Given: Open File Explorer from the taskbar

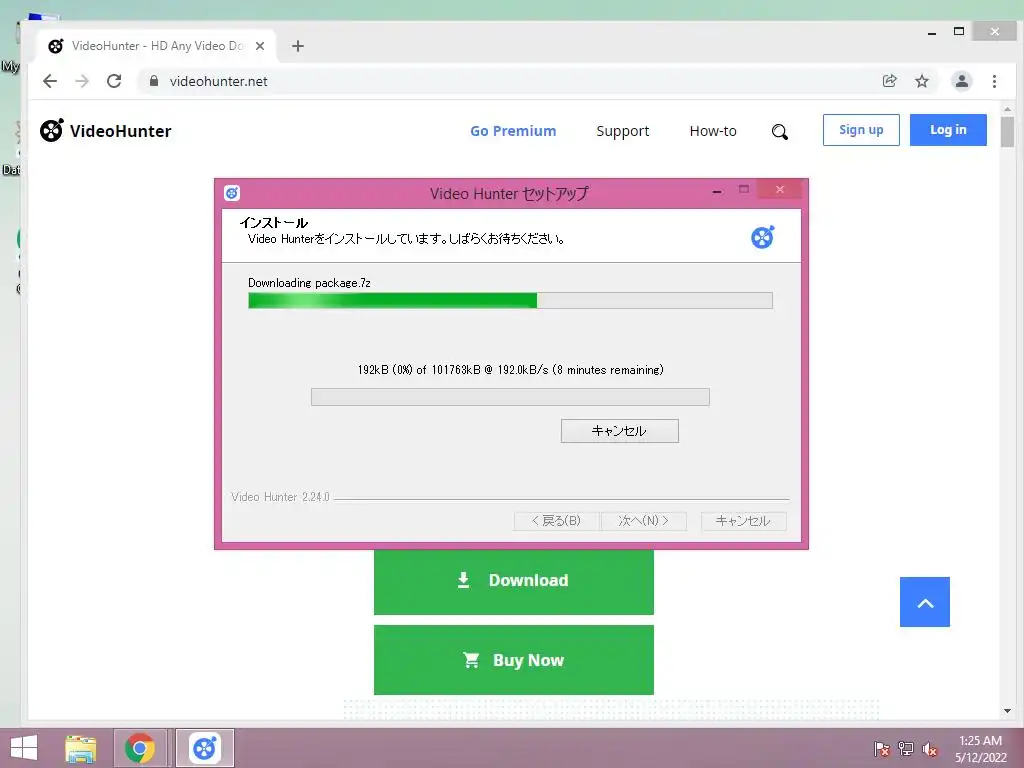Looking at the screenshot, I should tap(80, 748).
